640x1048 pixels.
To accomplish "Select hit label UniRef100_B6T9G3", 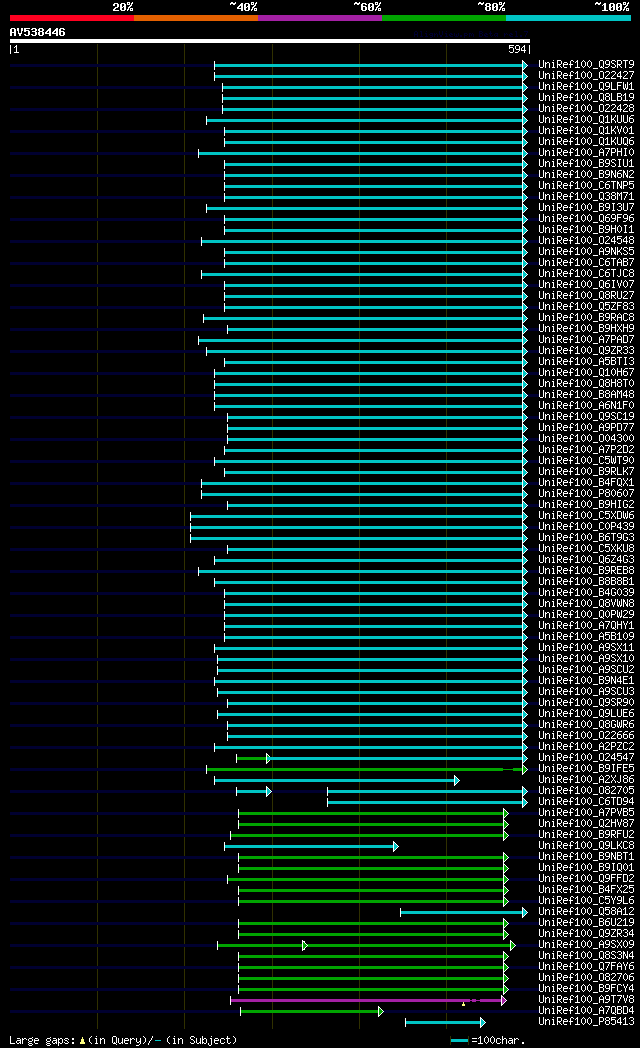I will coord(587,538).
